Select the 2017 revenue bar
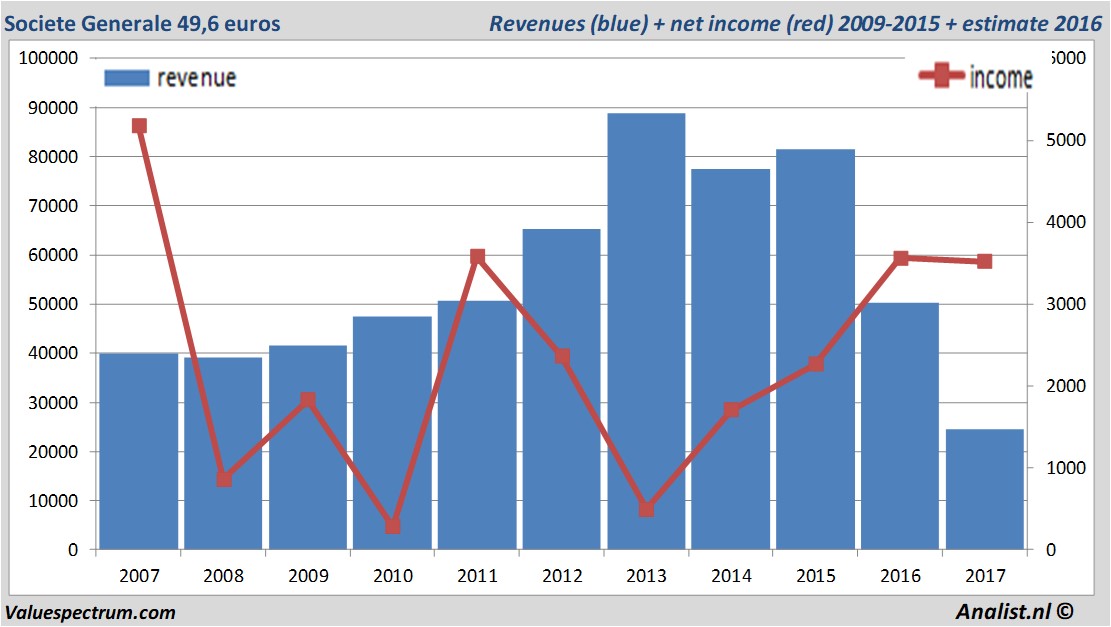 pyautogui.click(x=985, y=490)
